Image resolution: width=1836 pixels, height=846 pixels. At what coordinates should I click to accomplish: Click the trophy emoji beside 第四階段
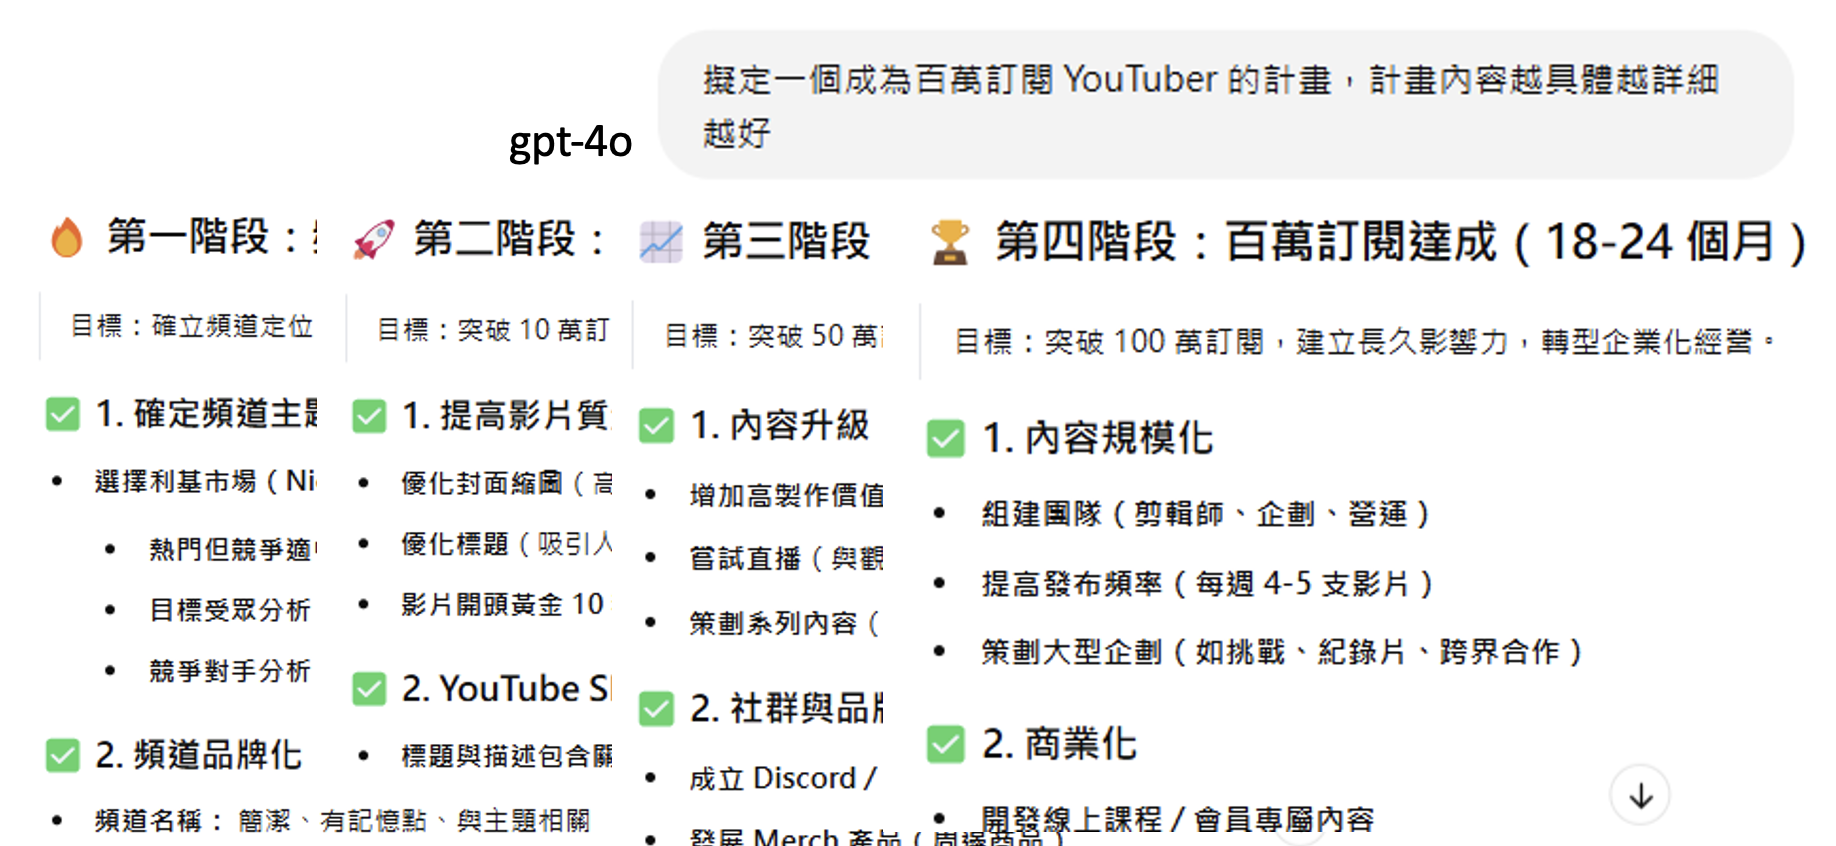tap(950, 242)
